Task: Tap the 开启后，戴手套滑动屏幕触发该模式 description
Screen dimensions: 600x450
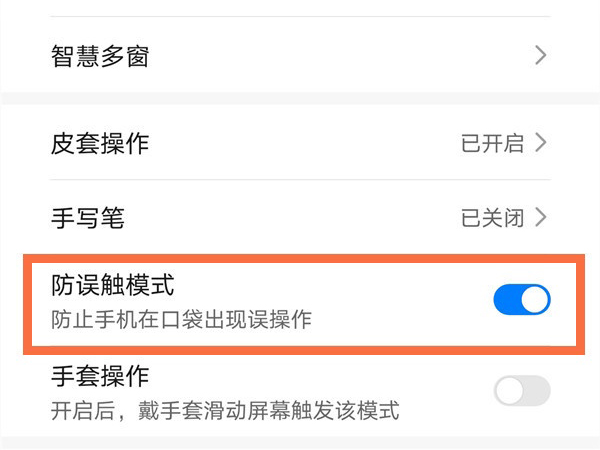Action: coord(225,410)
